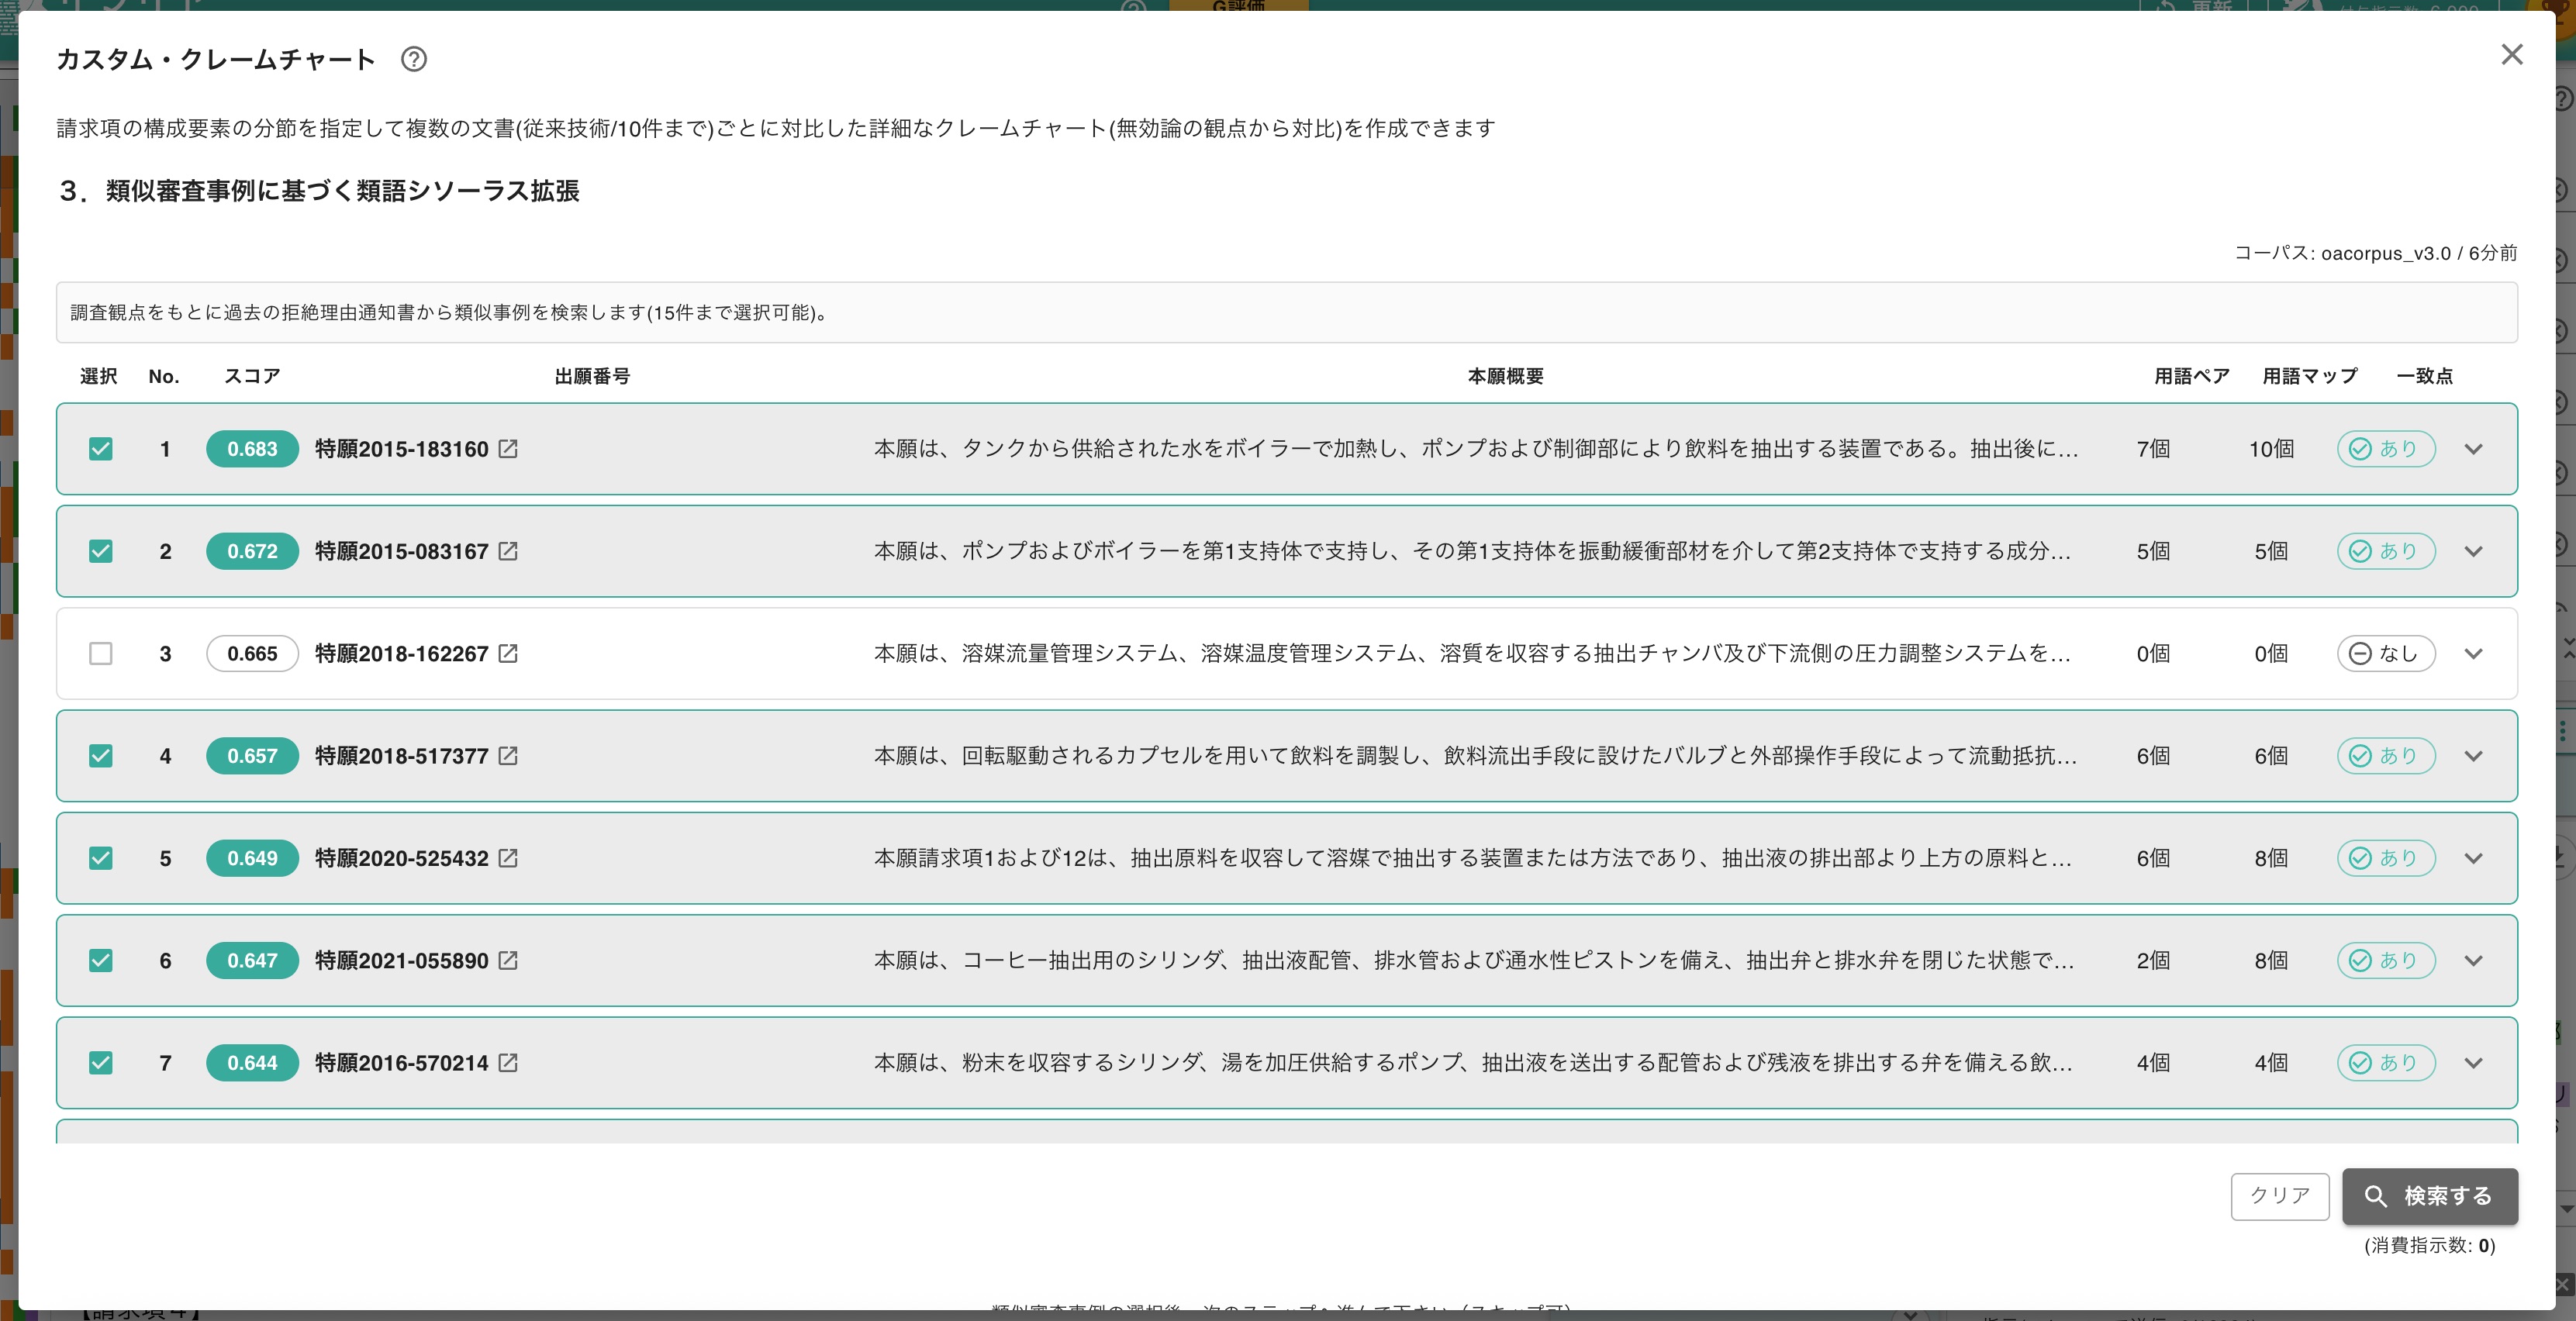Click あり badge in row 1
The height and width of the screenshot is (1321, 2576).
coord(2385,449)
